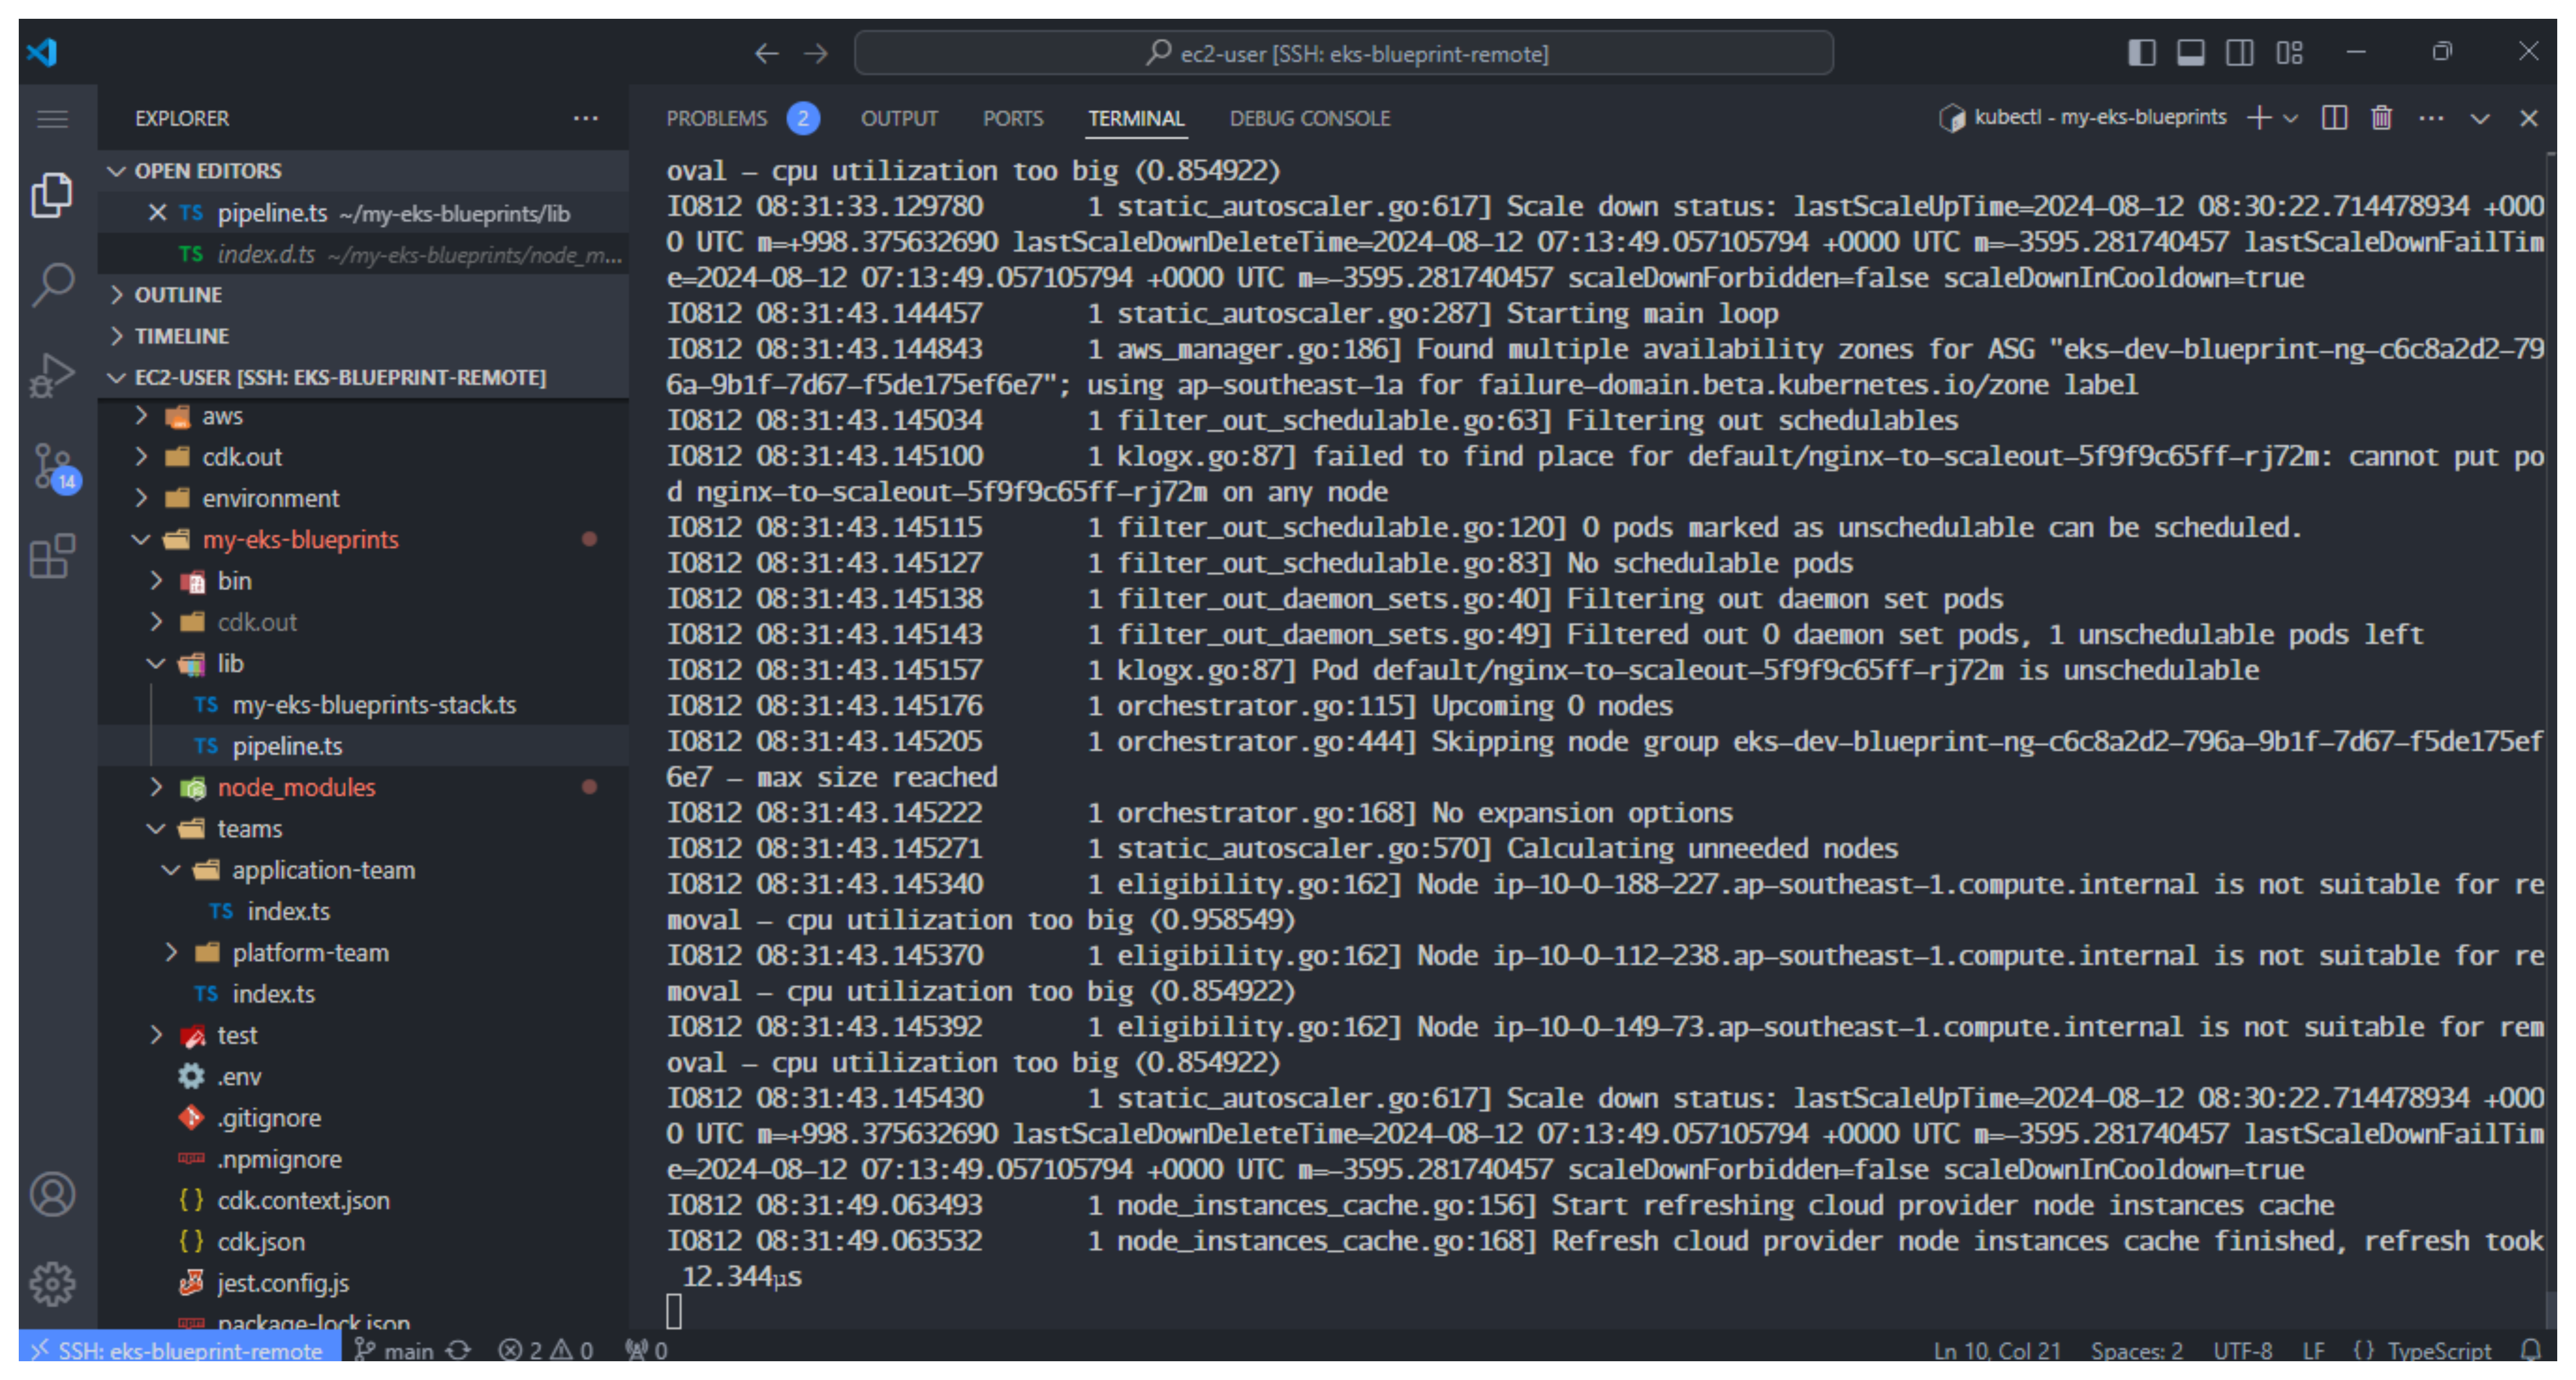Open the Extensions view icon
2576x1380 pixels.
pyautogui.click(x=53, y=557)
